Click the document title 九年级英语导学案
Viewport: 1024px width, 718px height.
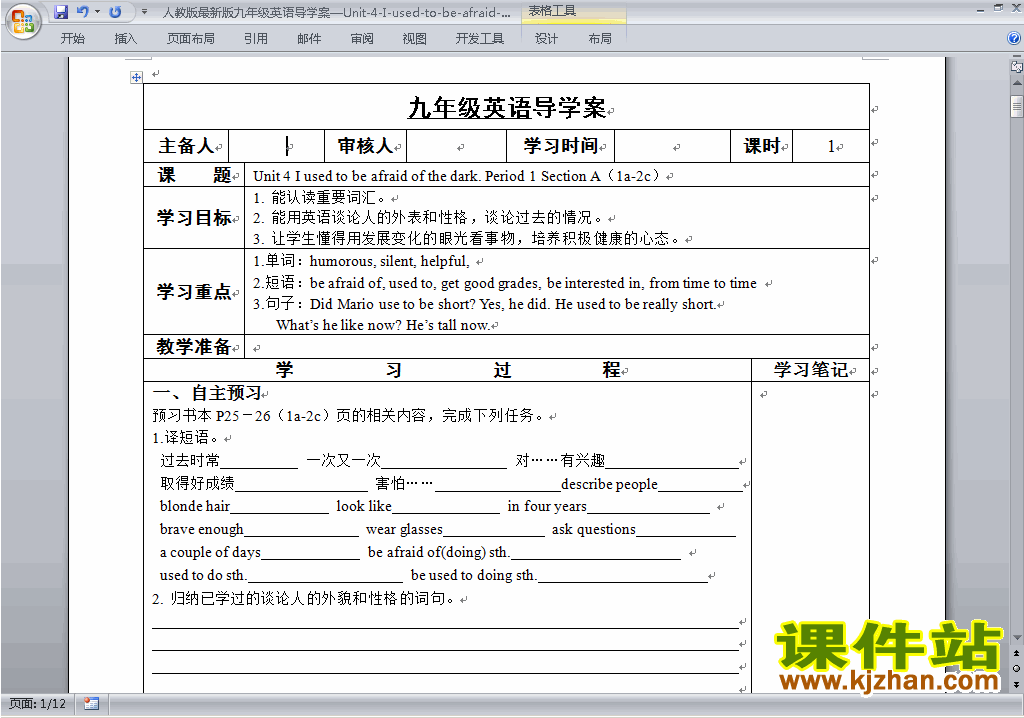(507, 108)
